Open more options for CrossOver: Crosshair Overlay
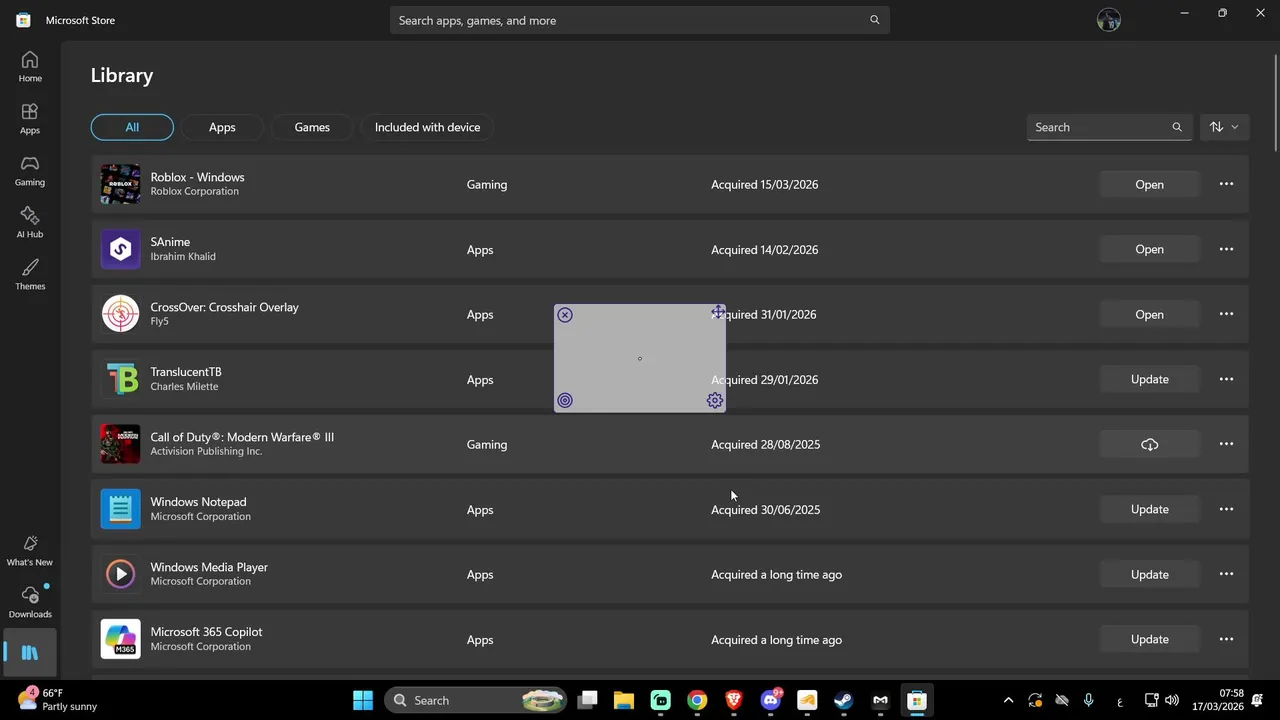The image size is (1280, 720). point(1226,314)
